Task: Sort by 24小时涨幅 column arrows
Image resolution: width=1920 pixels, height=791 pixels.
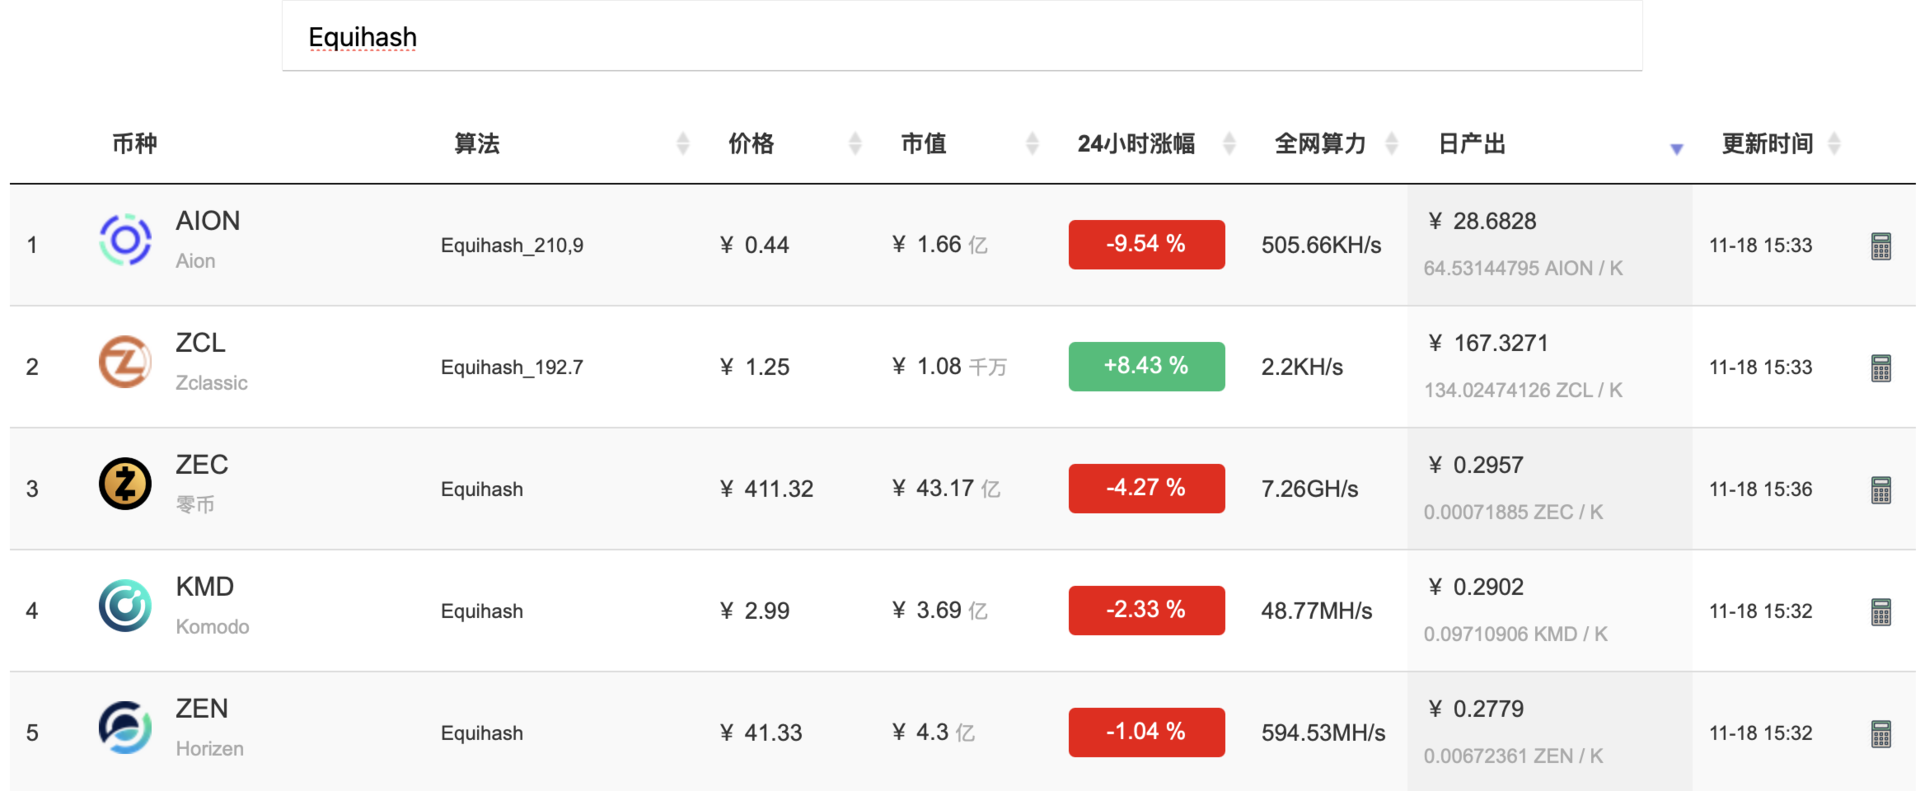Action: (x=1230, y=144)
